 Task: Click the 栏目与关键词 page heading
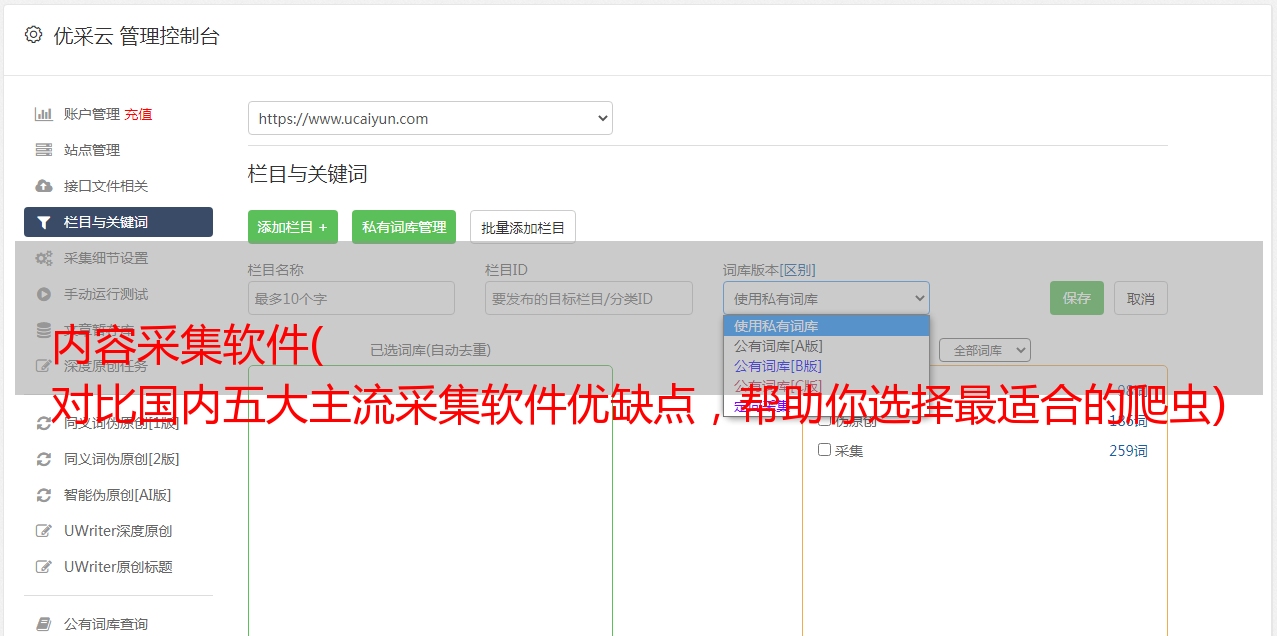pyautogui.click(x=308, y=174)
